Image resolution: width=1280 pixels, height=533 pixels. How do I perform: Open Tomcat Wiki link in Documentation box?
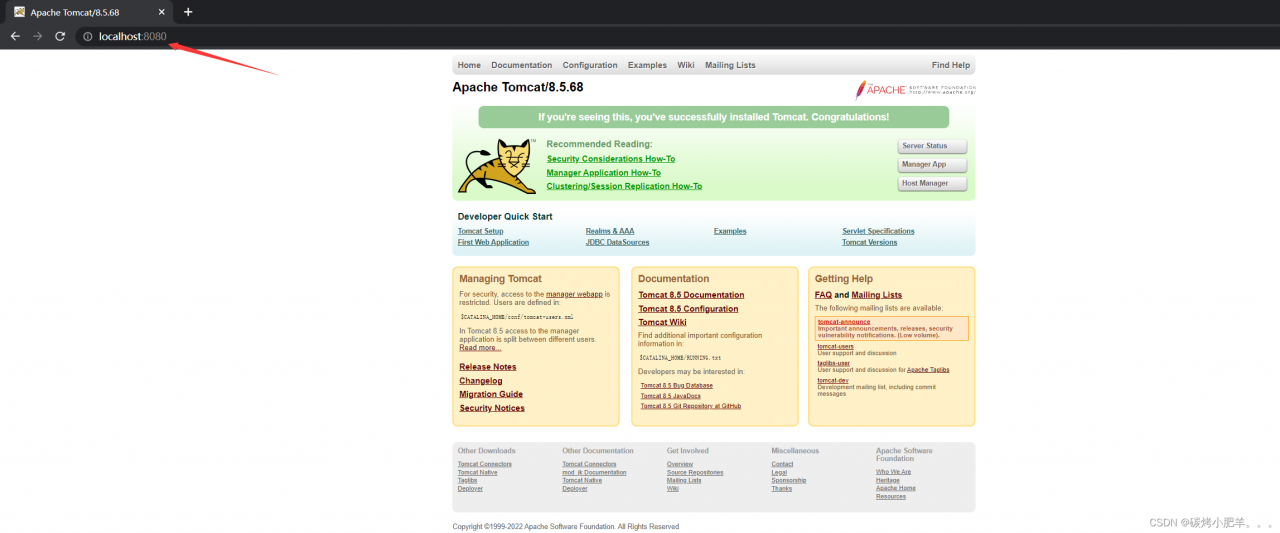coord(662,322)
